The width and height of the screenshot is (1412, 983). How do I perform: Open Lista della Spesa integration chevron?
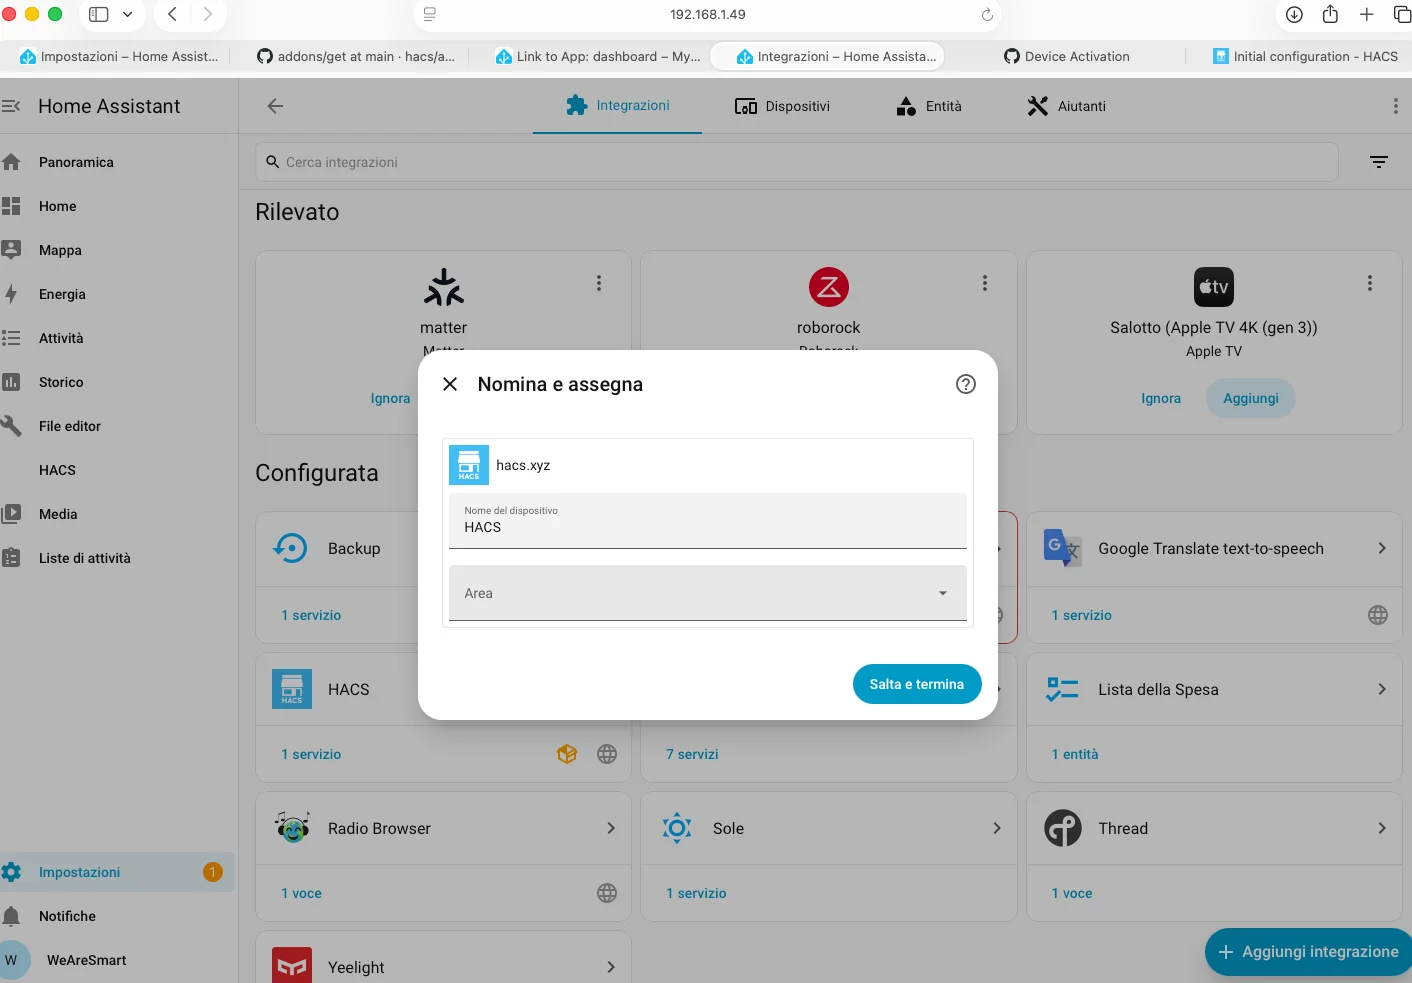click(1381, 689)
